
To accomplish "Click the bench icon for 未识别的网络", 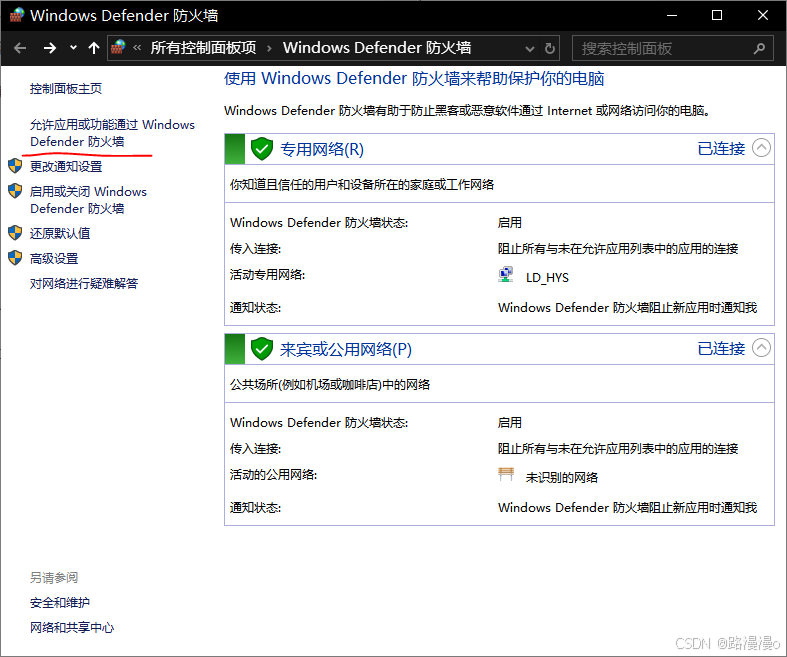I will point(506,474).
